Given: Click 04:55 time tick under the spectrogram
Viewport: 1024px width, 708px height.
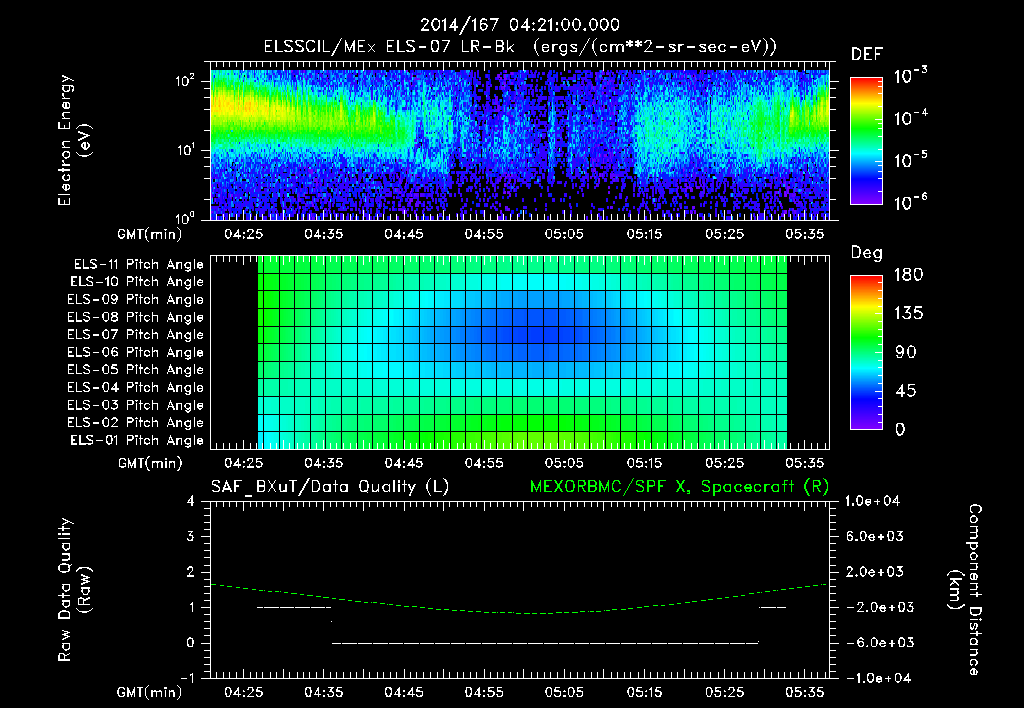Looking at the screenshot, I should (x=484, y=234).
